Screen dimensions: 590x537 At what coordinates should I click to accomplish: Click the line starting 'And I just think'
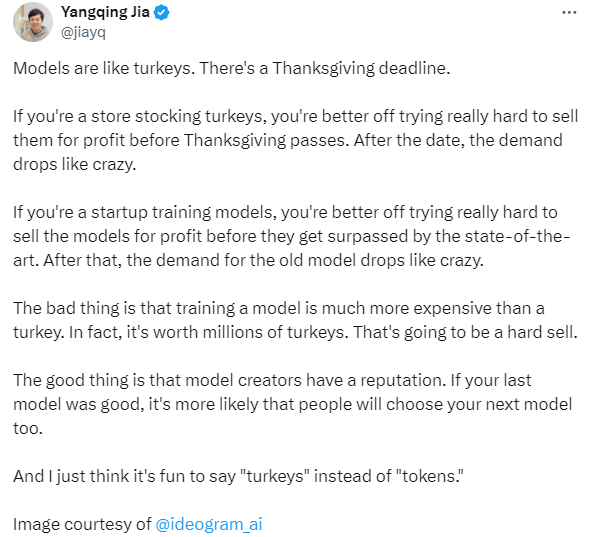(238, 476)
